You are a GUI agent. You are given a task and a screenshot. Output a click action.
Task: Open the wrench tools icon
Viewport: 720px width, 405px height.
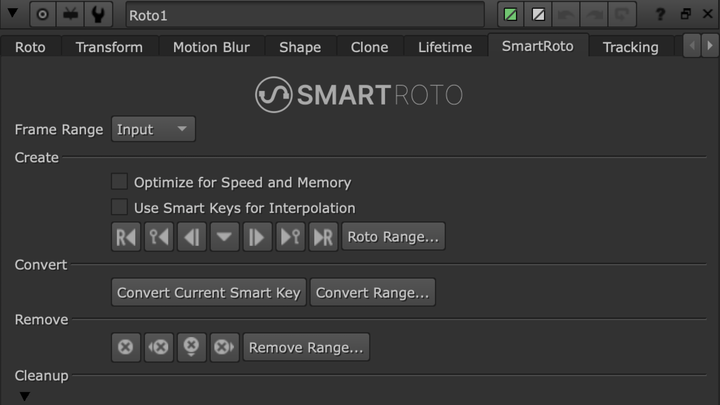[x=98, y=15]
